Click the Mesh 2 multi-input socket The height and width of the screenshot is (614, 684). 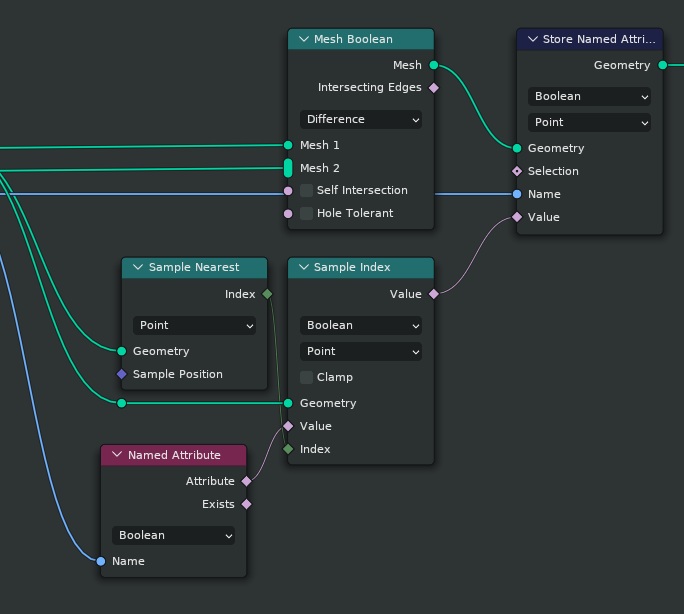[x=288, y=168]
